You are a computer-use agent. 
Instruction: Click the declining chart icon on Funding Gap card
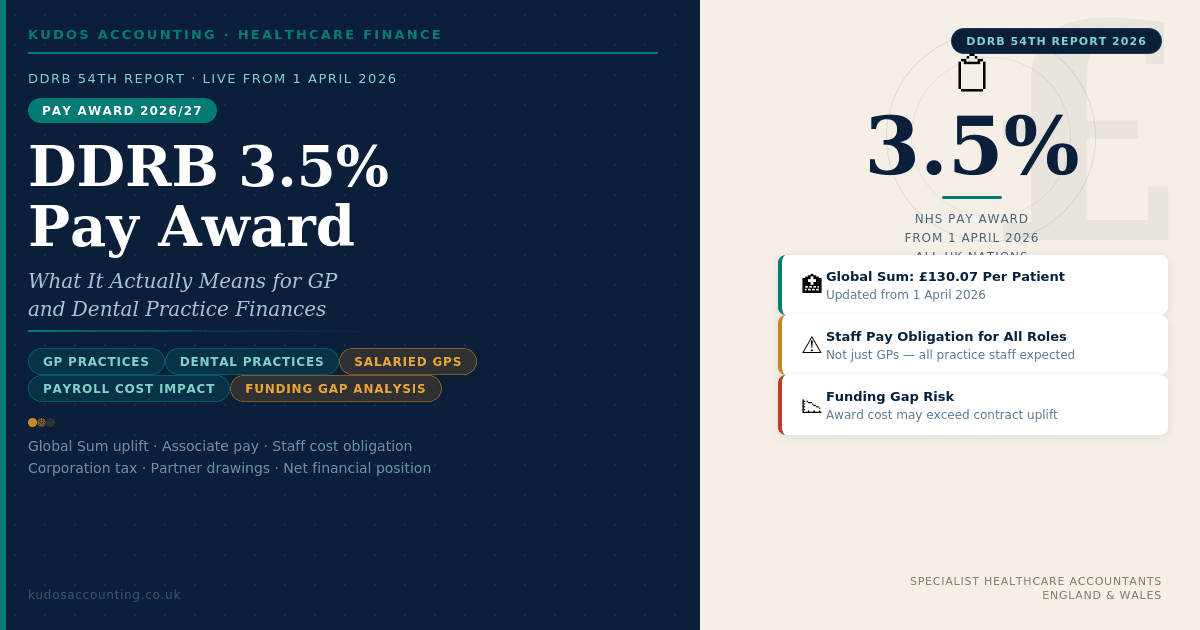point(812,405)
